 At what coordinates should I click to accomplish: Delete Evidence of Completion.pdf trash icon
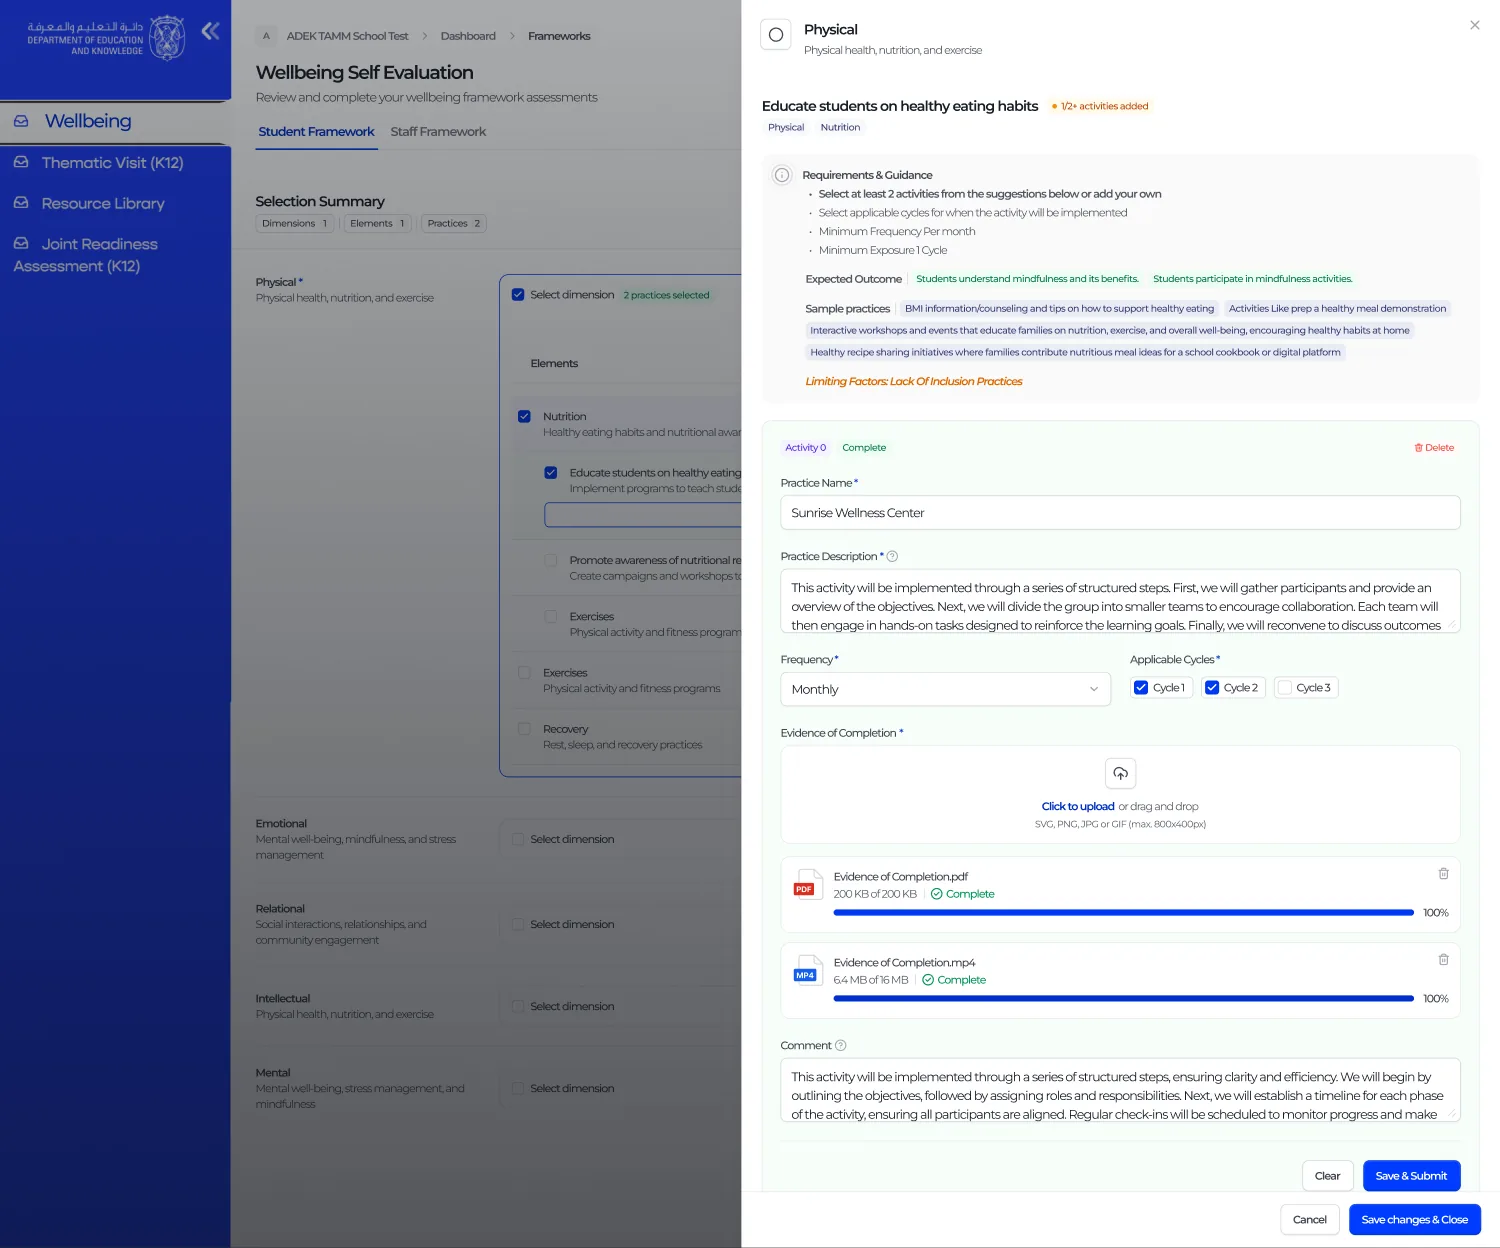1443,874
